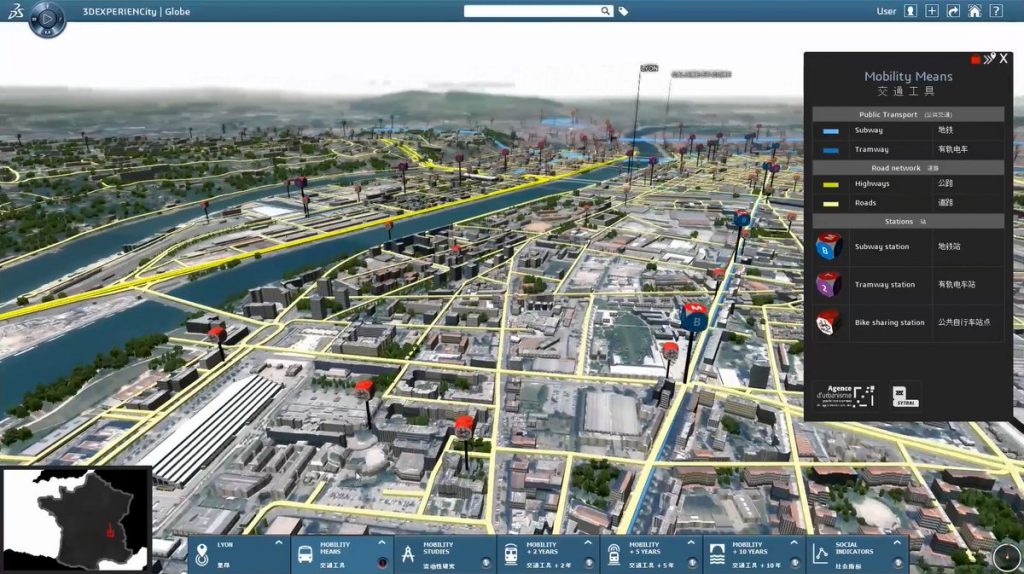Click the pin arrows icon in panel
This screenshot has height=574, width=1024.
point(989,59)
